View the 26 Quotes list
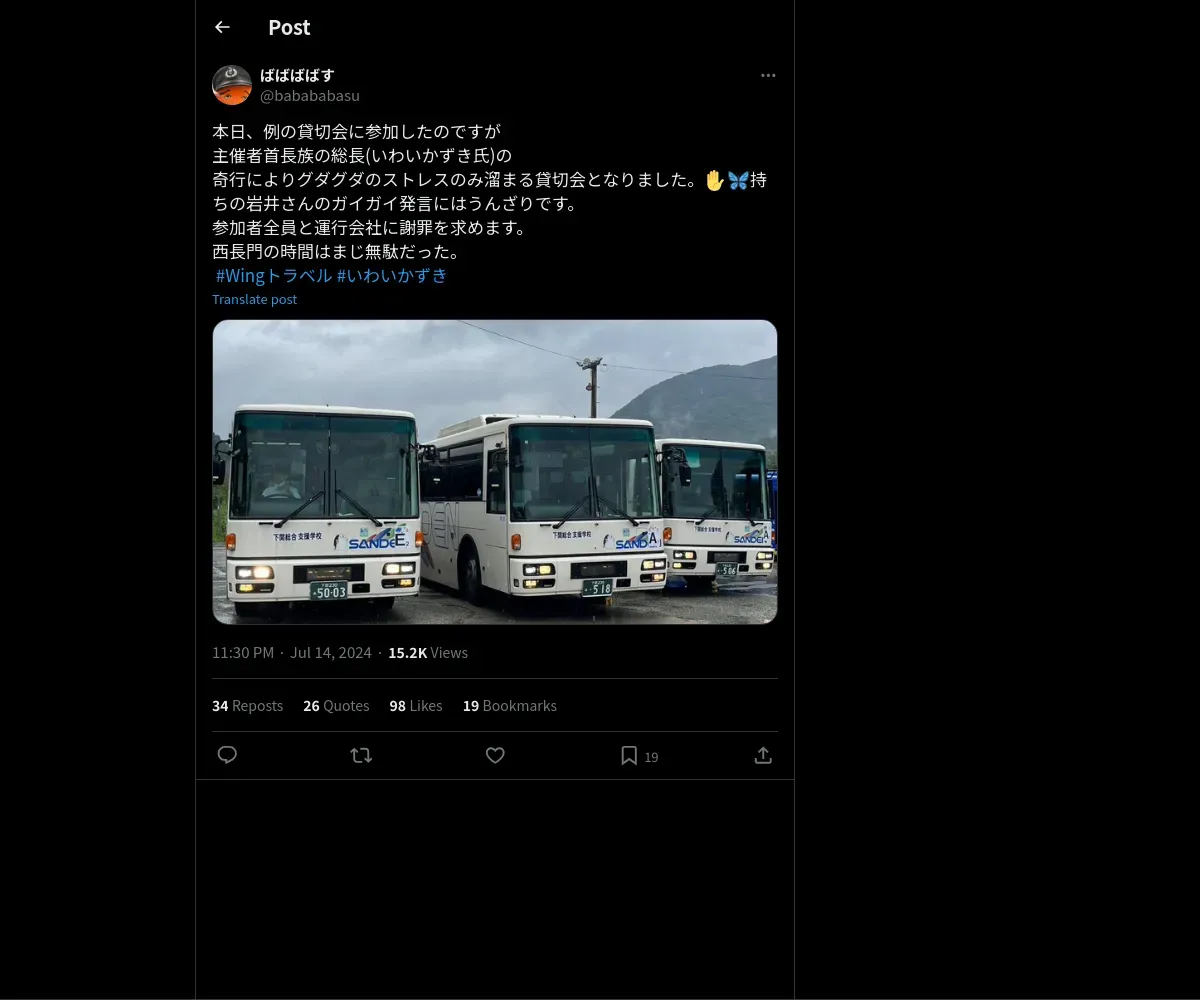The height and width of the screenshot is (1000, 1200). [x=336, y=706]
